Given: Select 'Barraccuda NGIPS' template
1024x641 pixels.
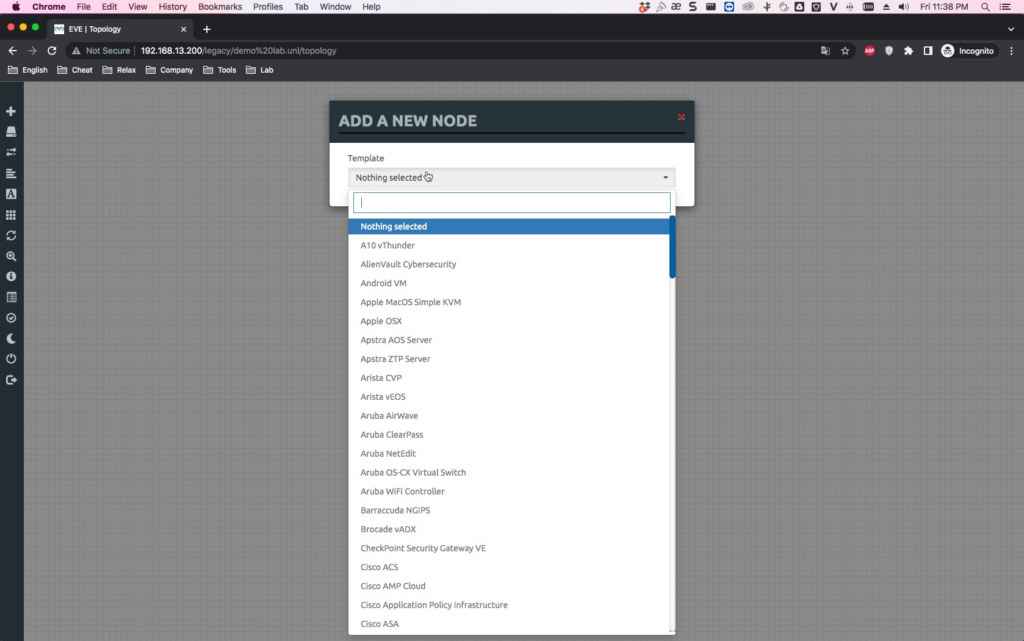Looking at the screenshot, I should 508,510.
